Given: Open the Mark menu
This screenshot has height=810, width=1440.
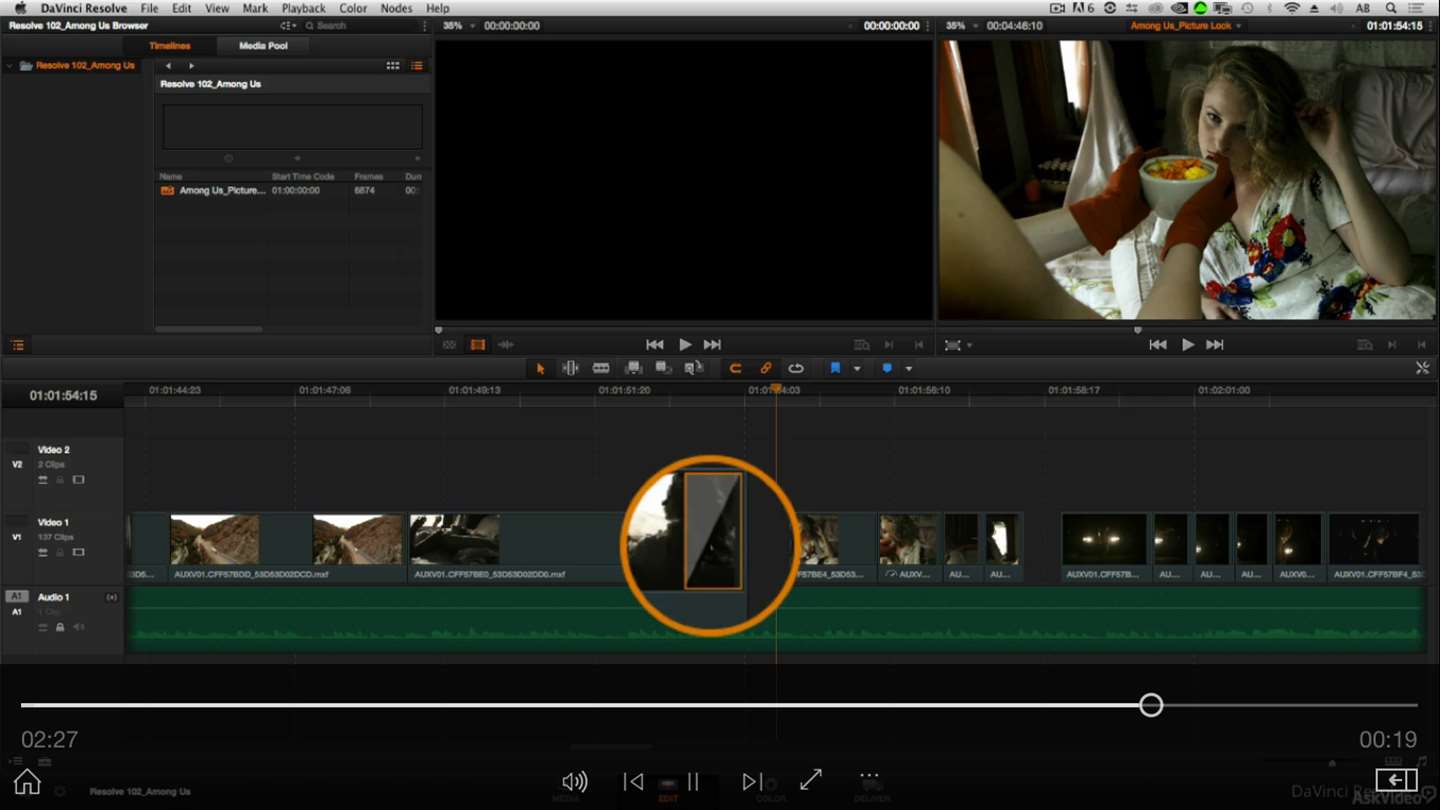Looking at the screenshot, I should (x=255, y=8).
